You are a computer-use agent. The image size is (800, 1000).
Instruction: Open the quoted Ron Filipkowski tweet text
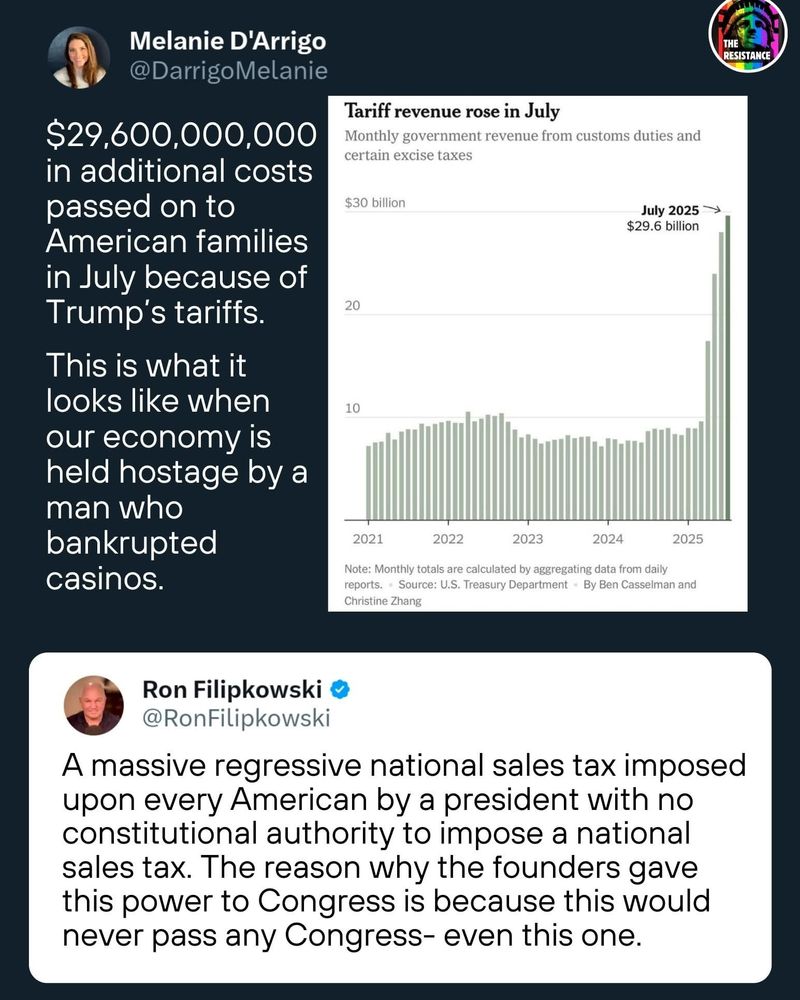coord(404,850)
